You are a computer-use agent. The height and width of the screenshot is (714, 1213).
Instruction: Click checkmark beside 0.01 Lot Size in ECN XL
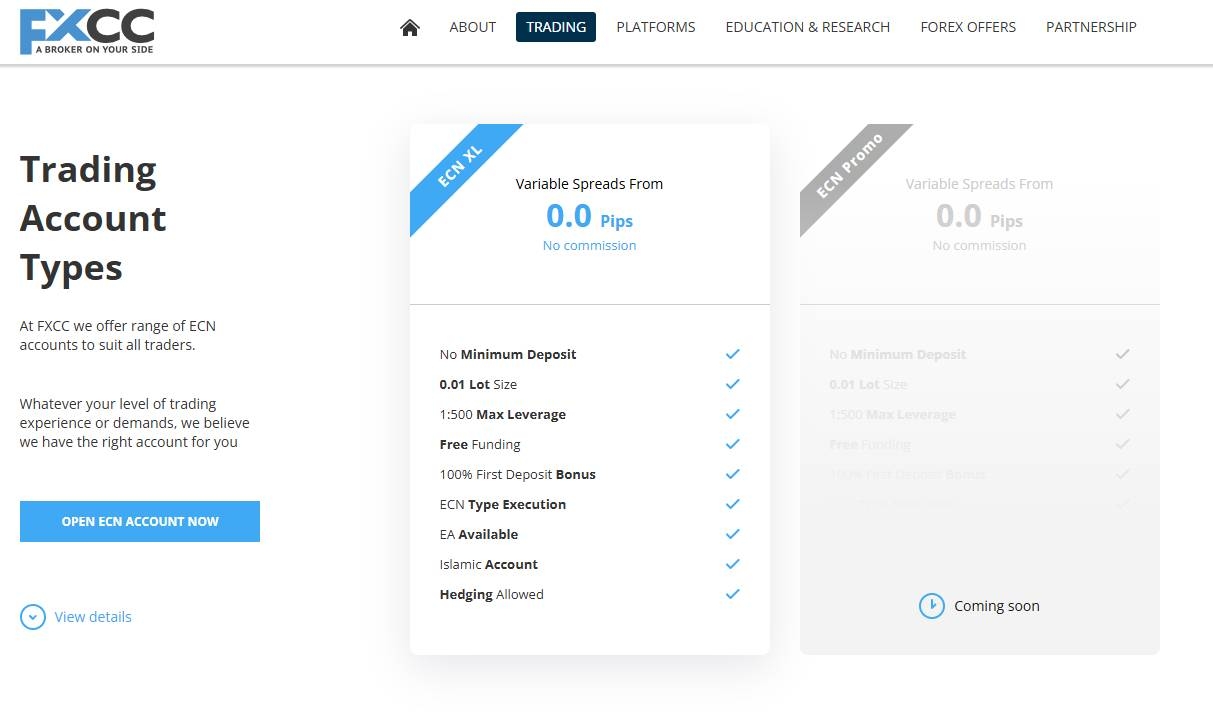733,384
